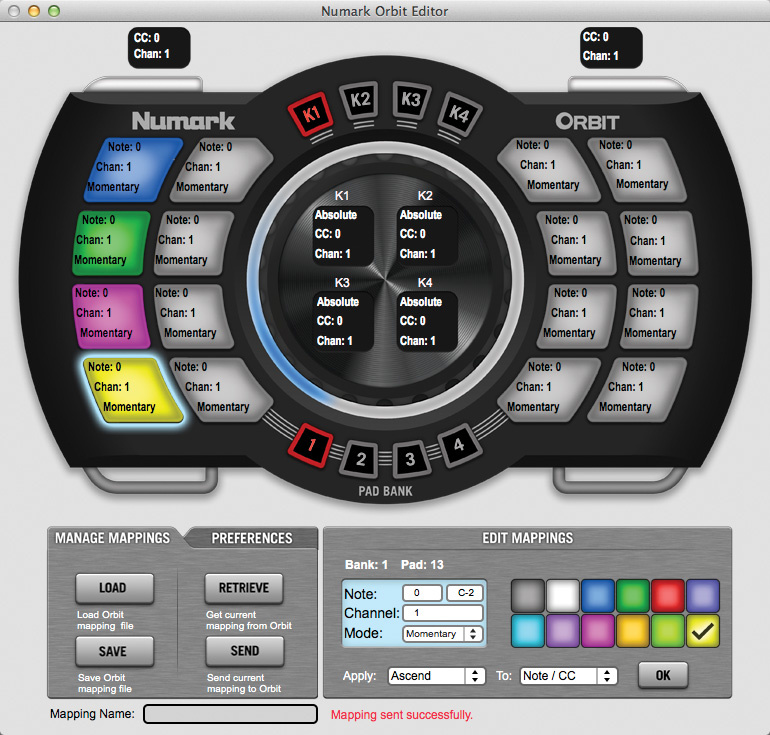The width and height of the screenshot is (770, 735).
Task: Select the right-side bottom-row inner pad
Action: click(548, 389)
